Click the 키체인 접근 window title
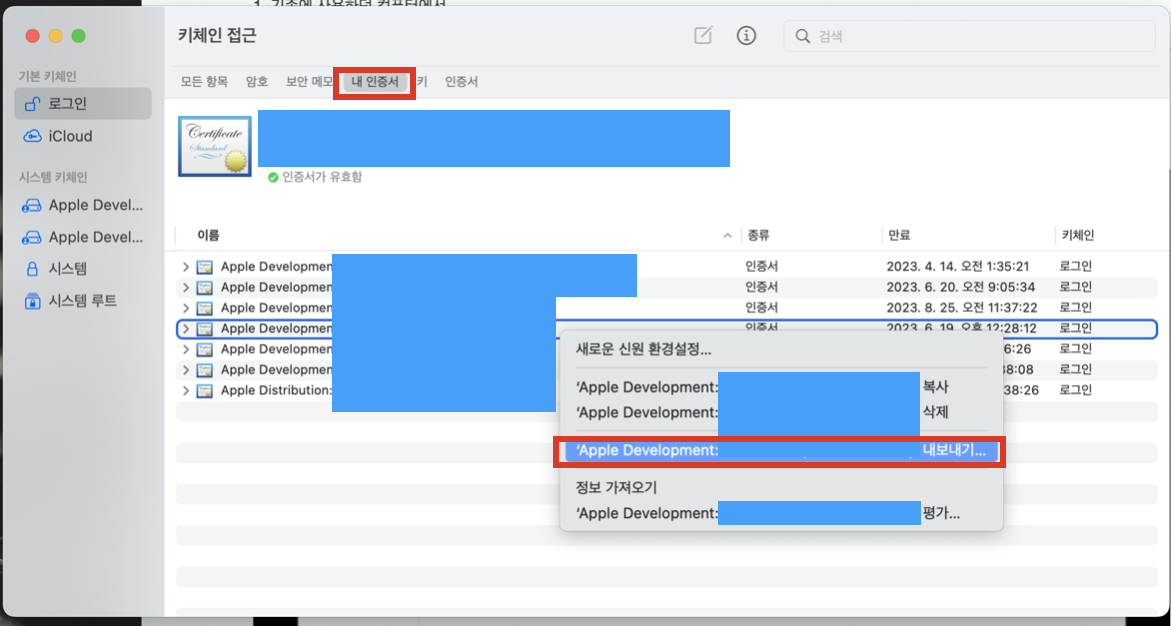This screenshot has width=1172, height=626. click(218, 35)
